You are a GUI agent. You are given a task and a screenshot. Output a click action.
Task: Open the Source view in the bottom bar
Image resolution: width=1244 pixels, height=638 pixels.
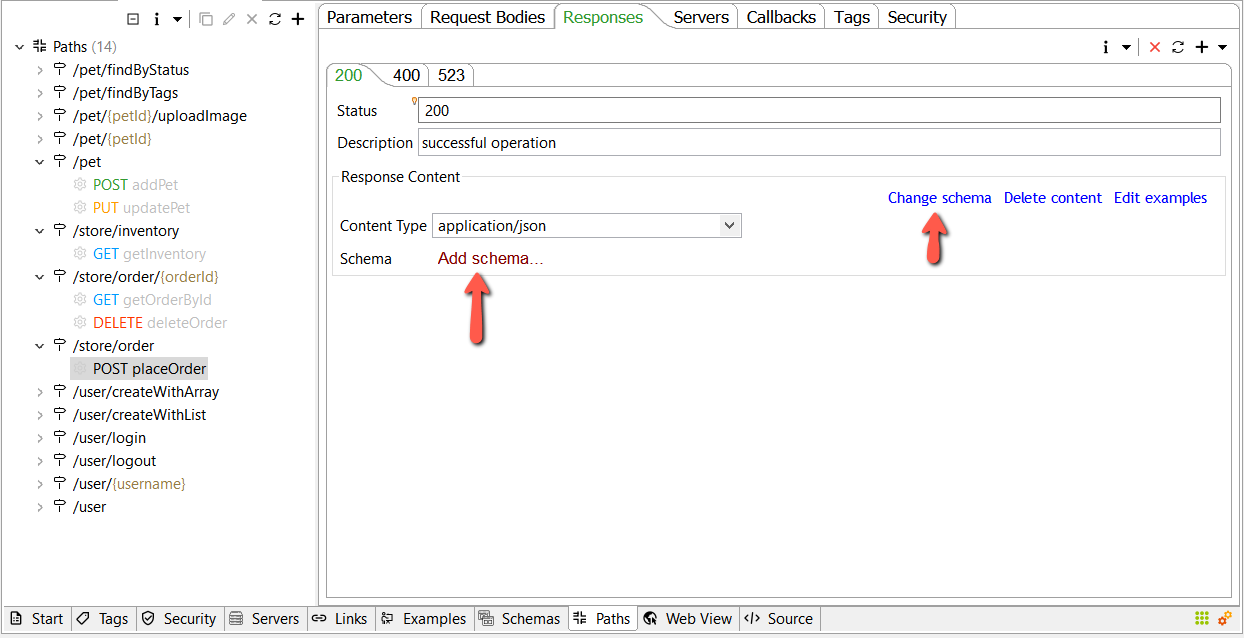coord(779,619)
